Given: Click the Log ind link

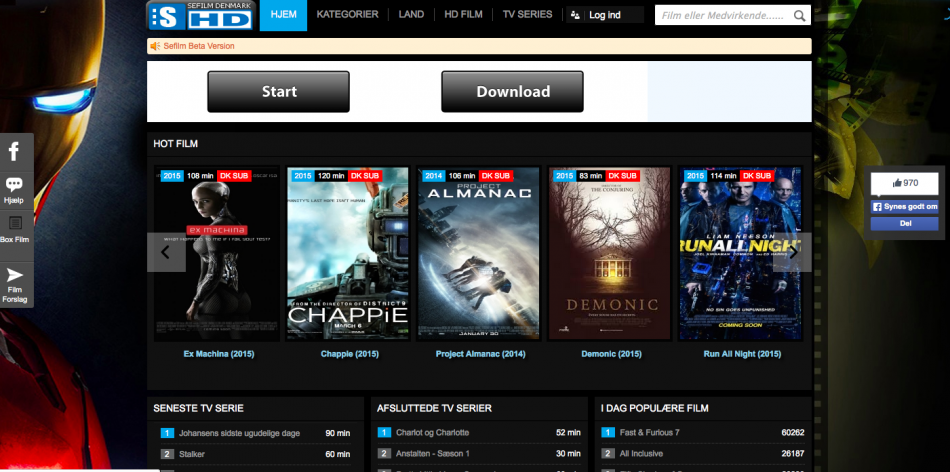Looking at the screenshot, I should pyautogui.click(x=605, y=15).
